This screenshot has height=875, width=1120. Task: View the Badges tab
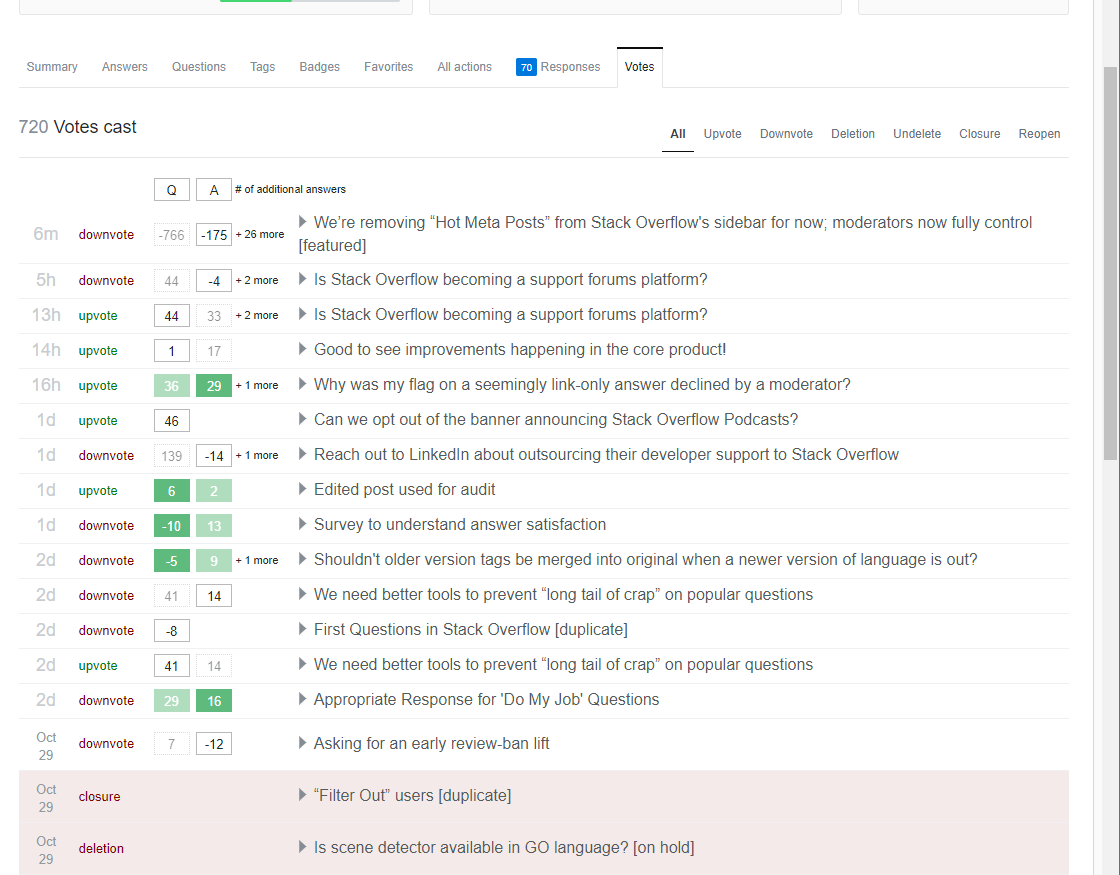[319, 66]
